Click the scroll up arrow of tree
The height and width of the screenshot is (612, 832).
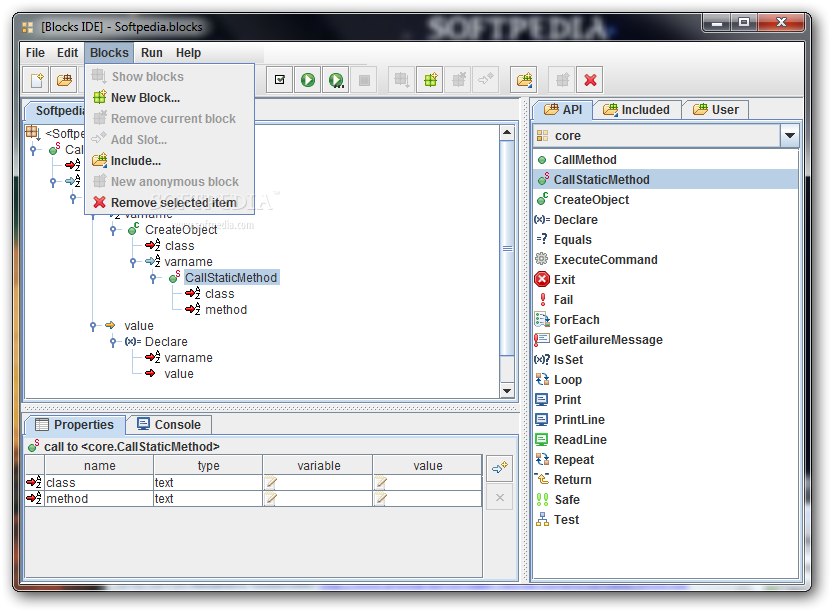tap(507, 132)
